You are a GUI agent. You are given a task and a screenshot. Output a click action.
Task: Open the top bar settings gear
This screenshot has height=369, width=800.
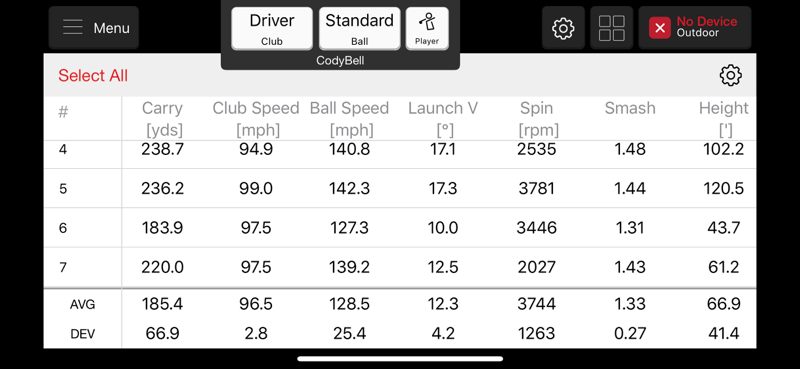point(563,28)
